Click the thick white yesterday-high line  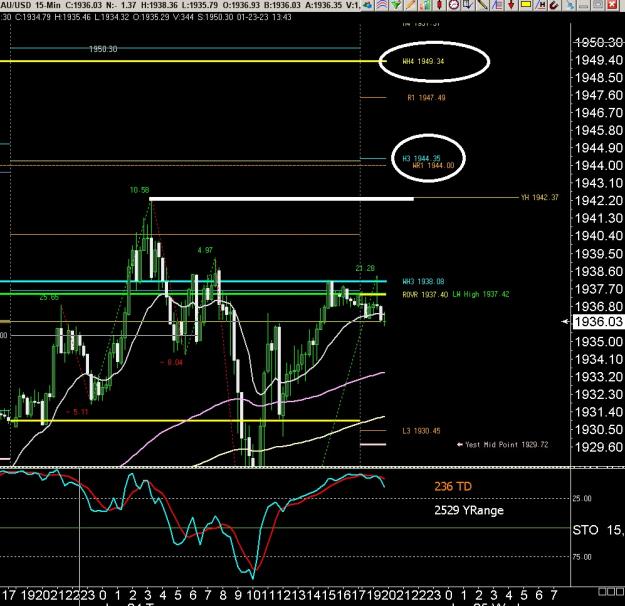point(281,199)
